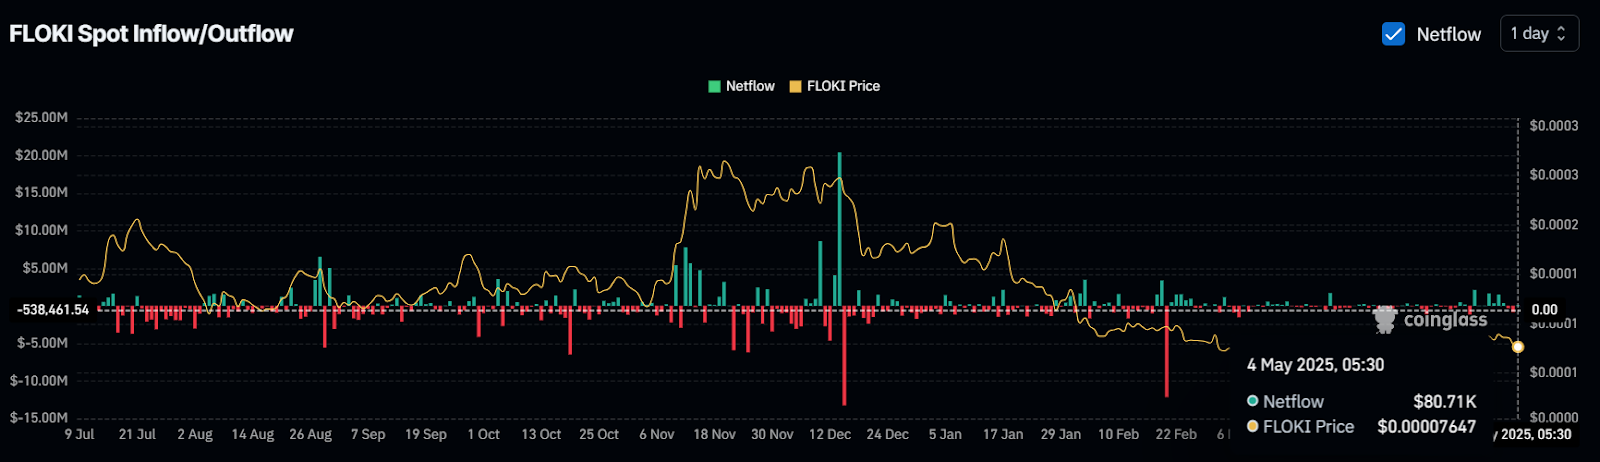Click the $10.00M y-axis label
Image resolution: width=1600 pixels, height=462 pixels.
pos(42,230)
